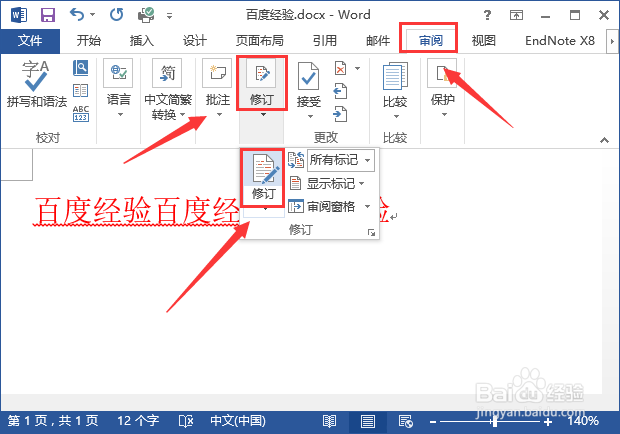This screenshot has width=620, height=434.
Task: Toggle 修订 track changes in dropdown panel
Action: pyautogui.click(x=263, y=177)
